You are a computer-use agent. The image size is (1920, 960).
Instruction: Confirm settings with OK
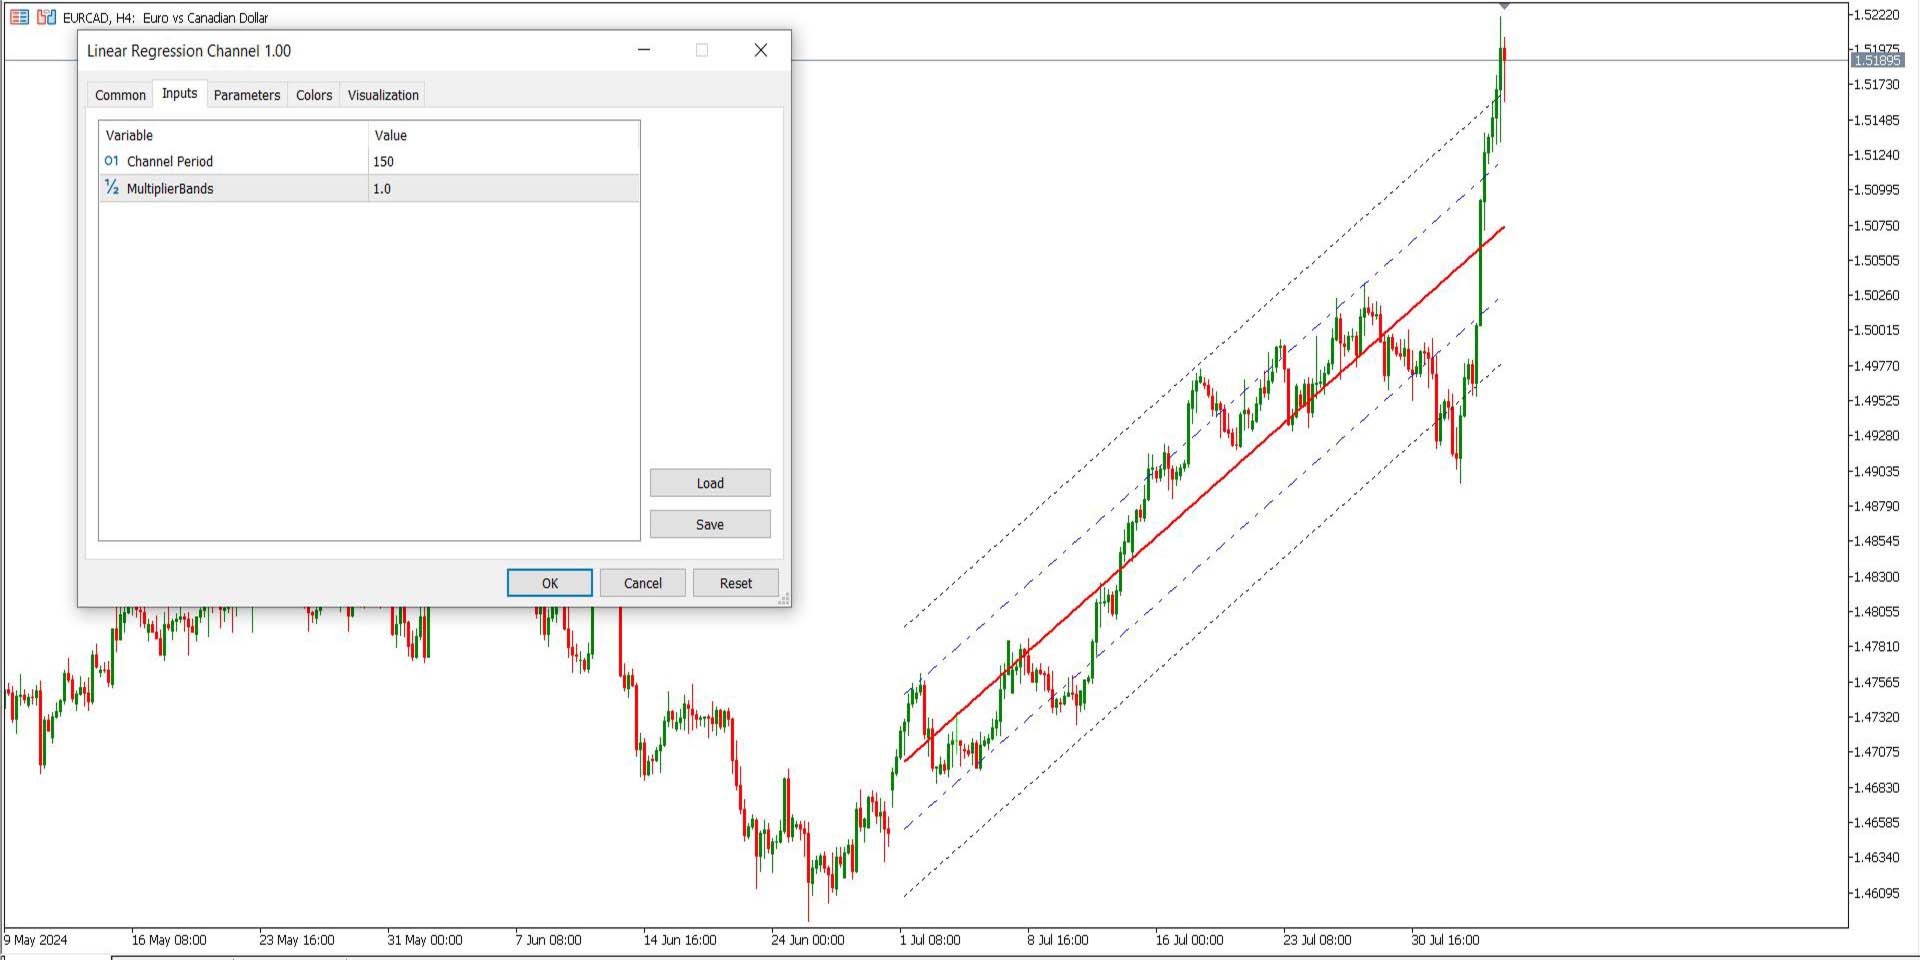pyautogui.click(x=549, y=583)
